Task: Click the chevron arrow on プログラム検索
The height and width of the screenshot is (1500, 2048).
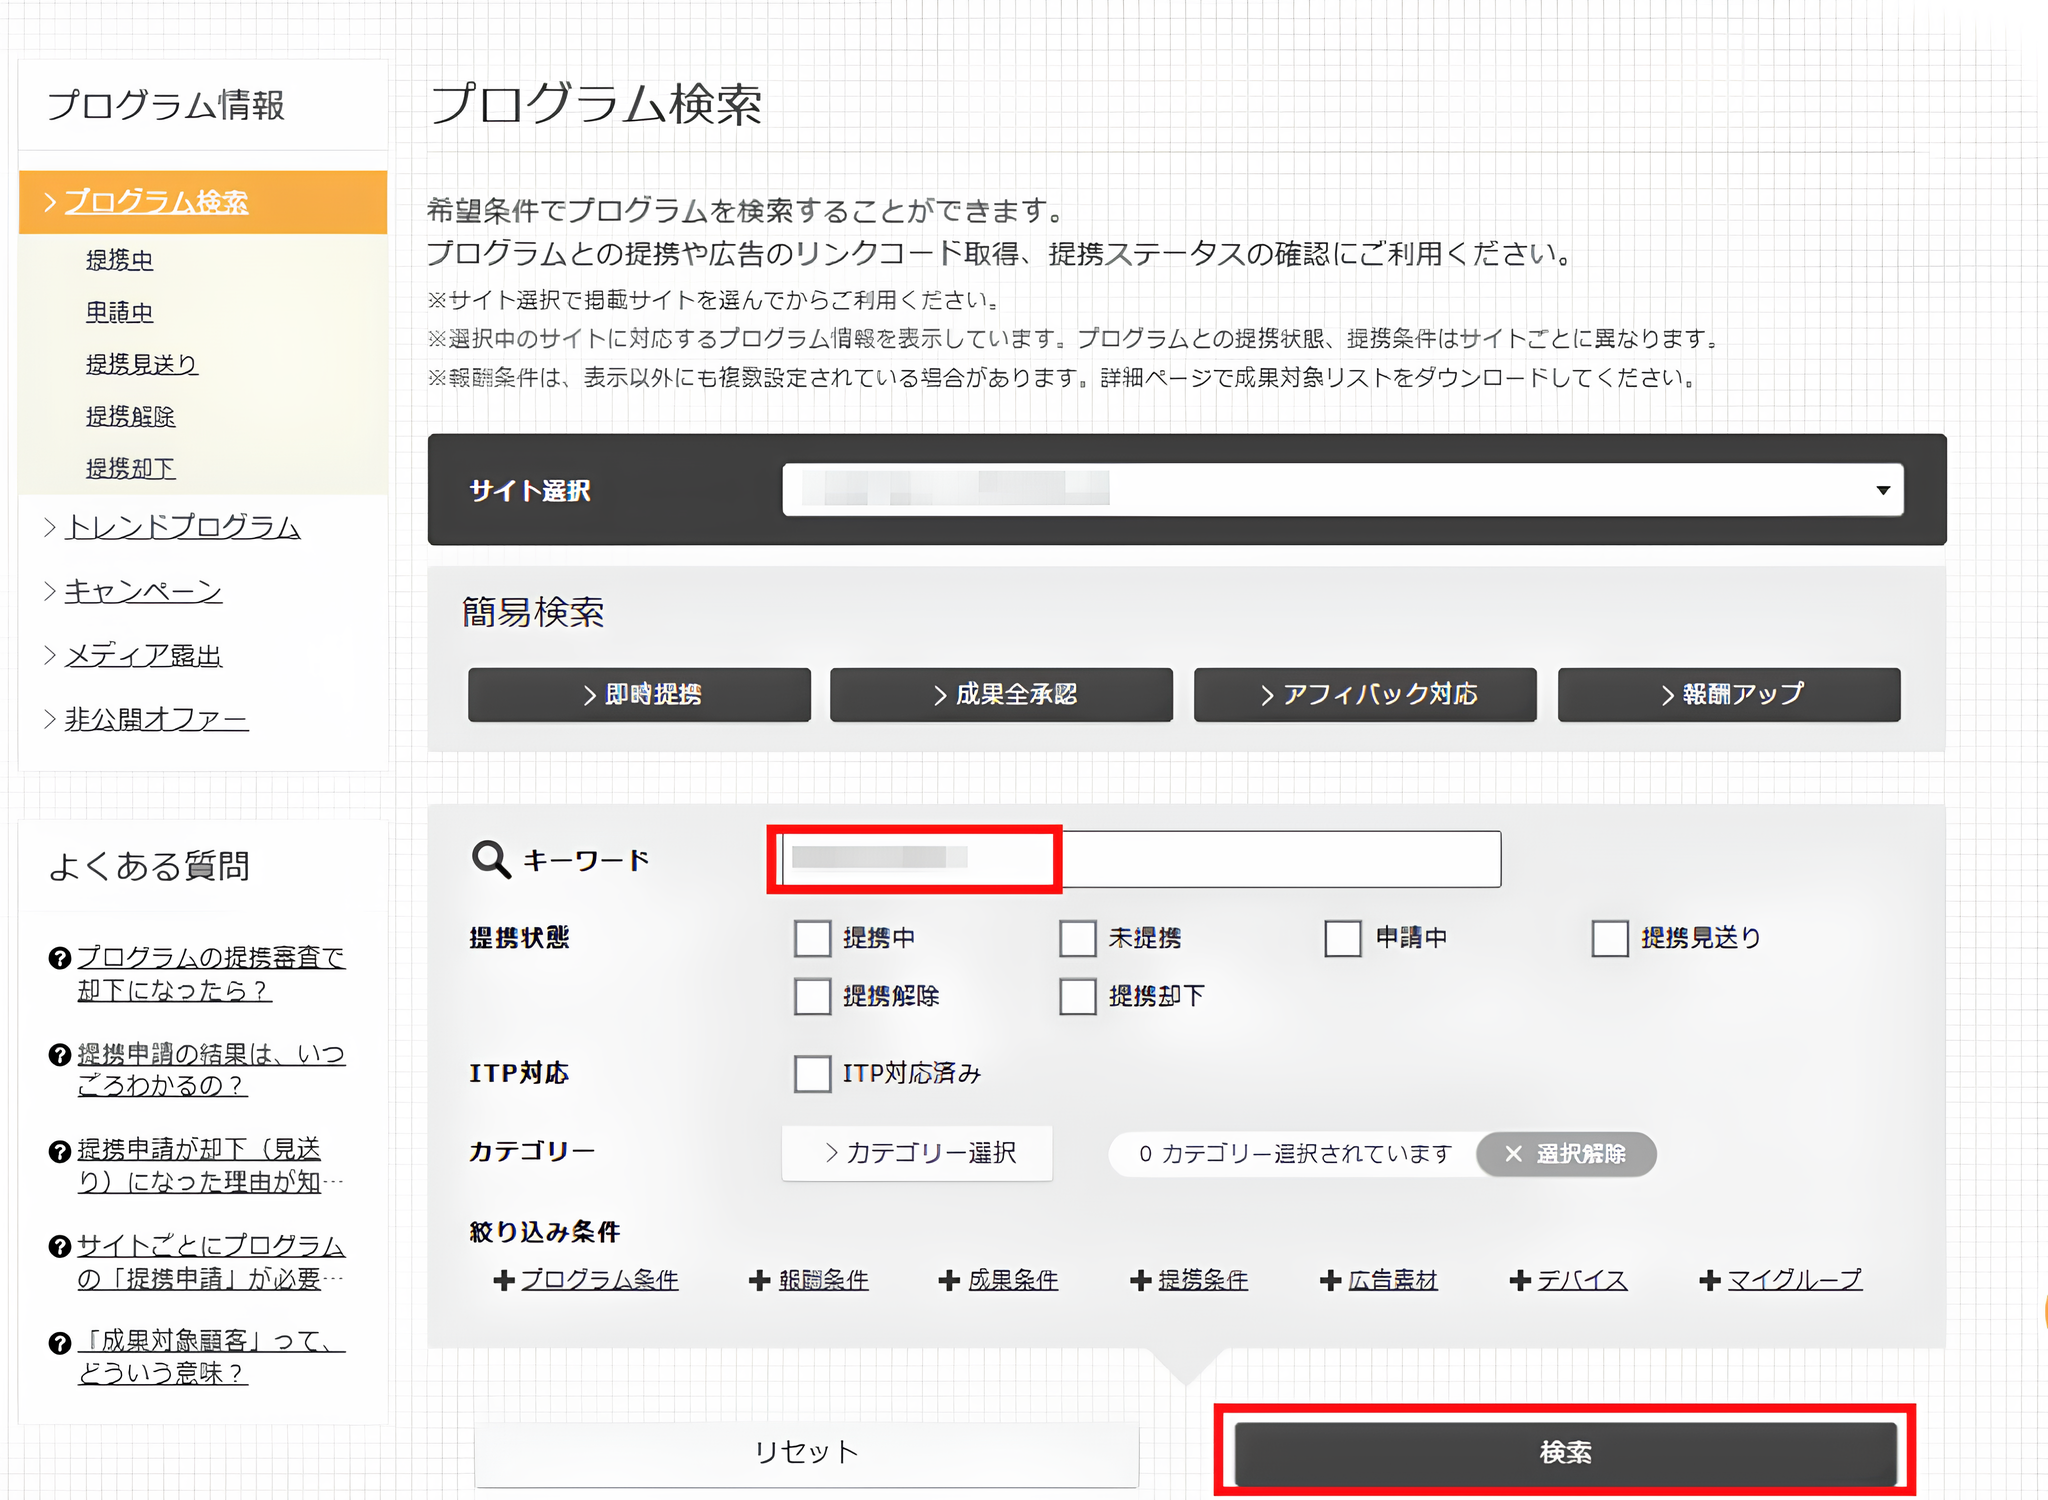Action: tap(49, 201)
